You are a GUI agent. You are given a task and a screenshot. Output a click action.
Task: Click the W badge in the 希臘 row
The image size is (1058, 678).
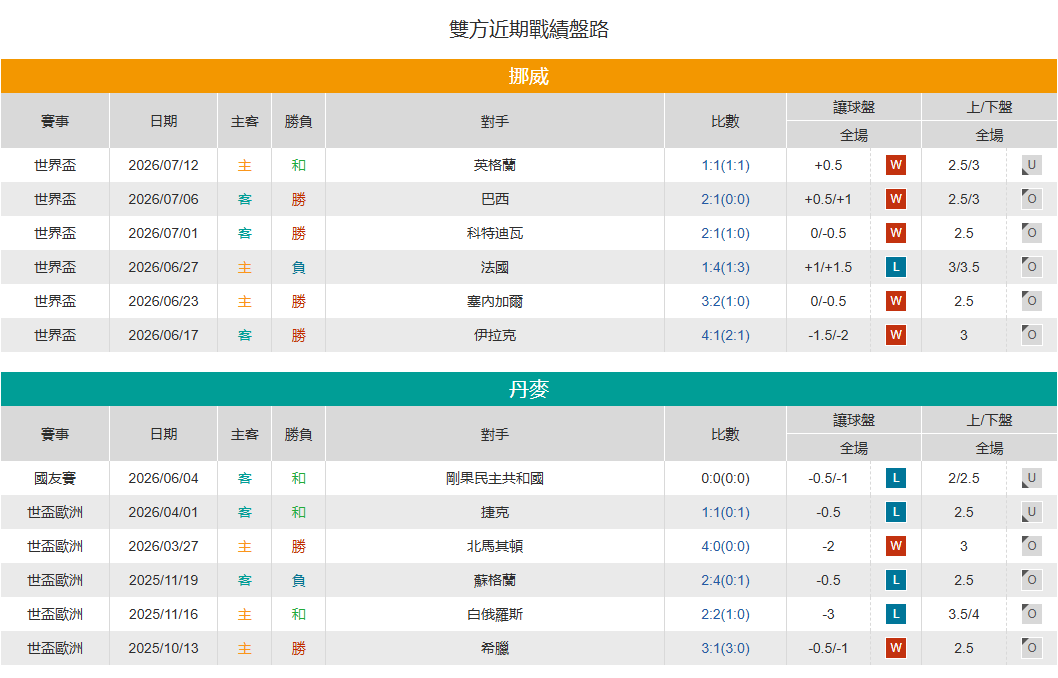(x=895, y=648)
